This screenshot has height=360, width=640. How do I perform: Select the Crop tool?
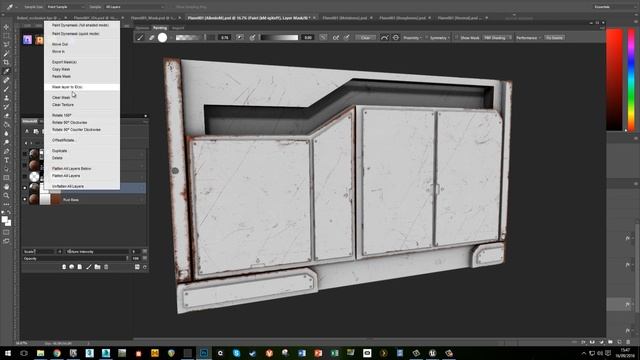point(6,62)
